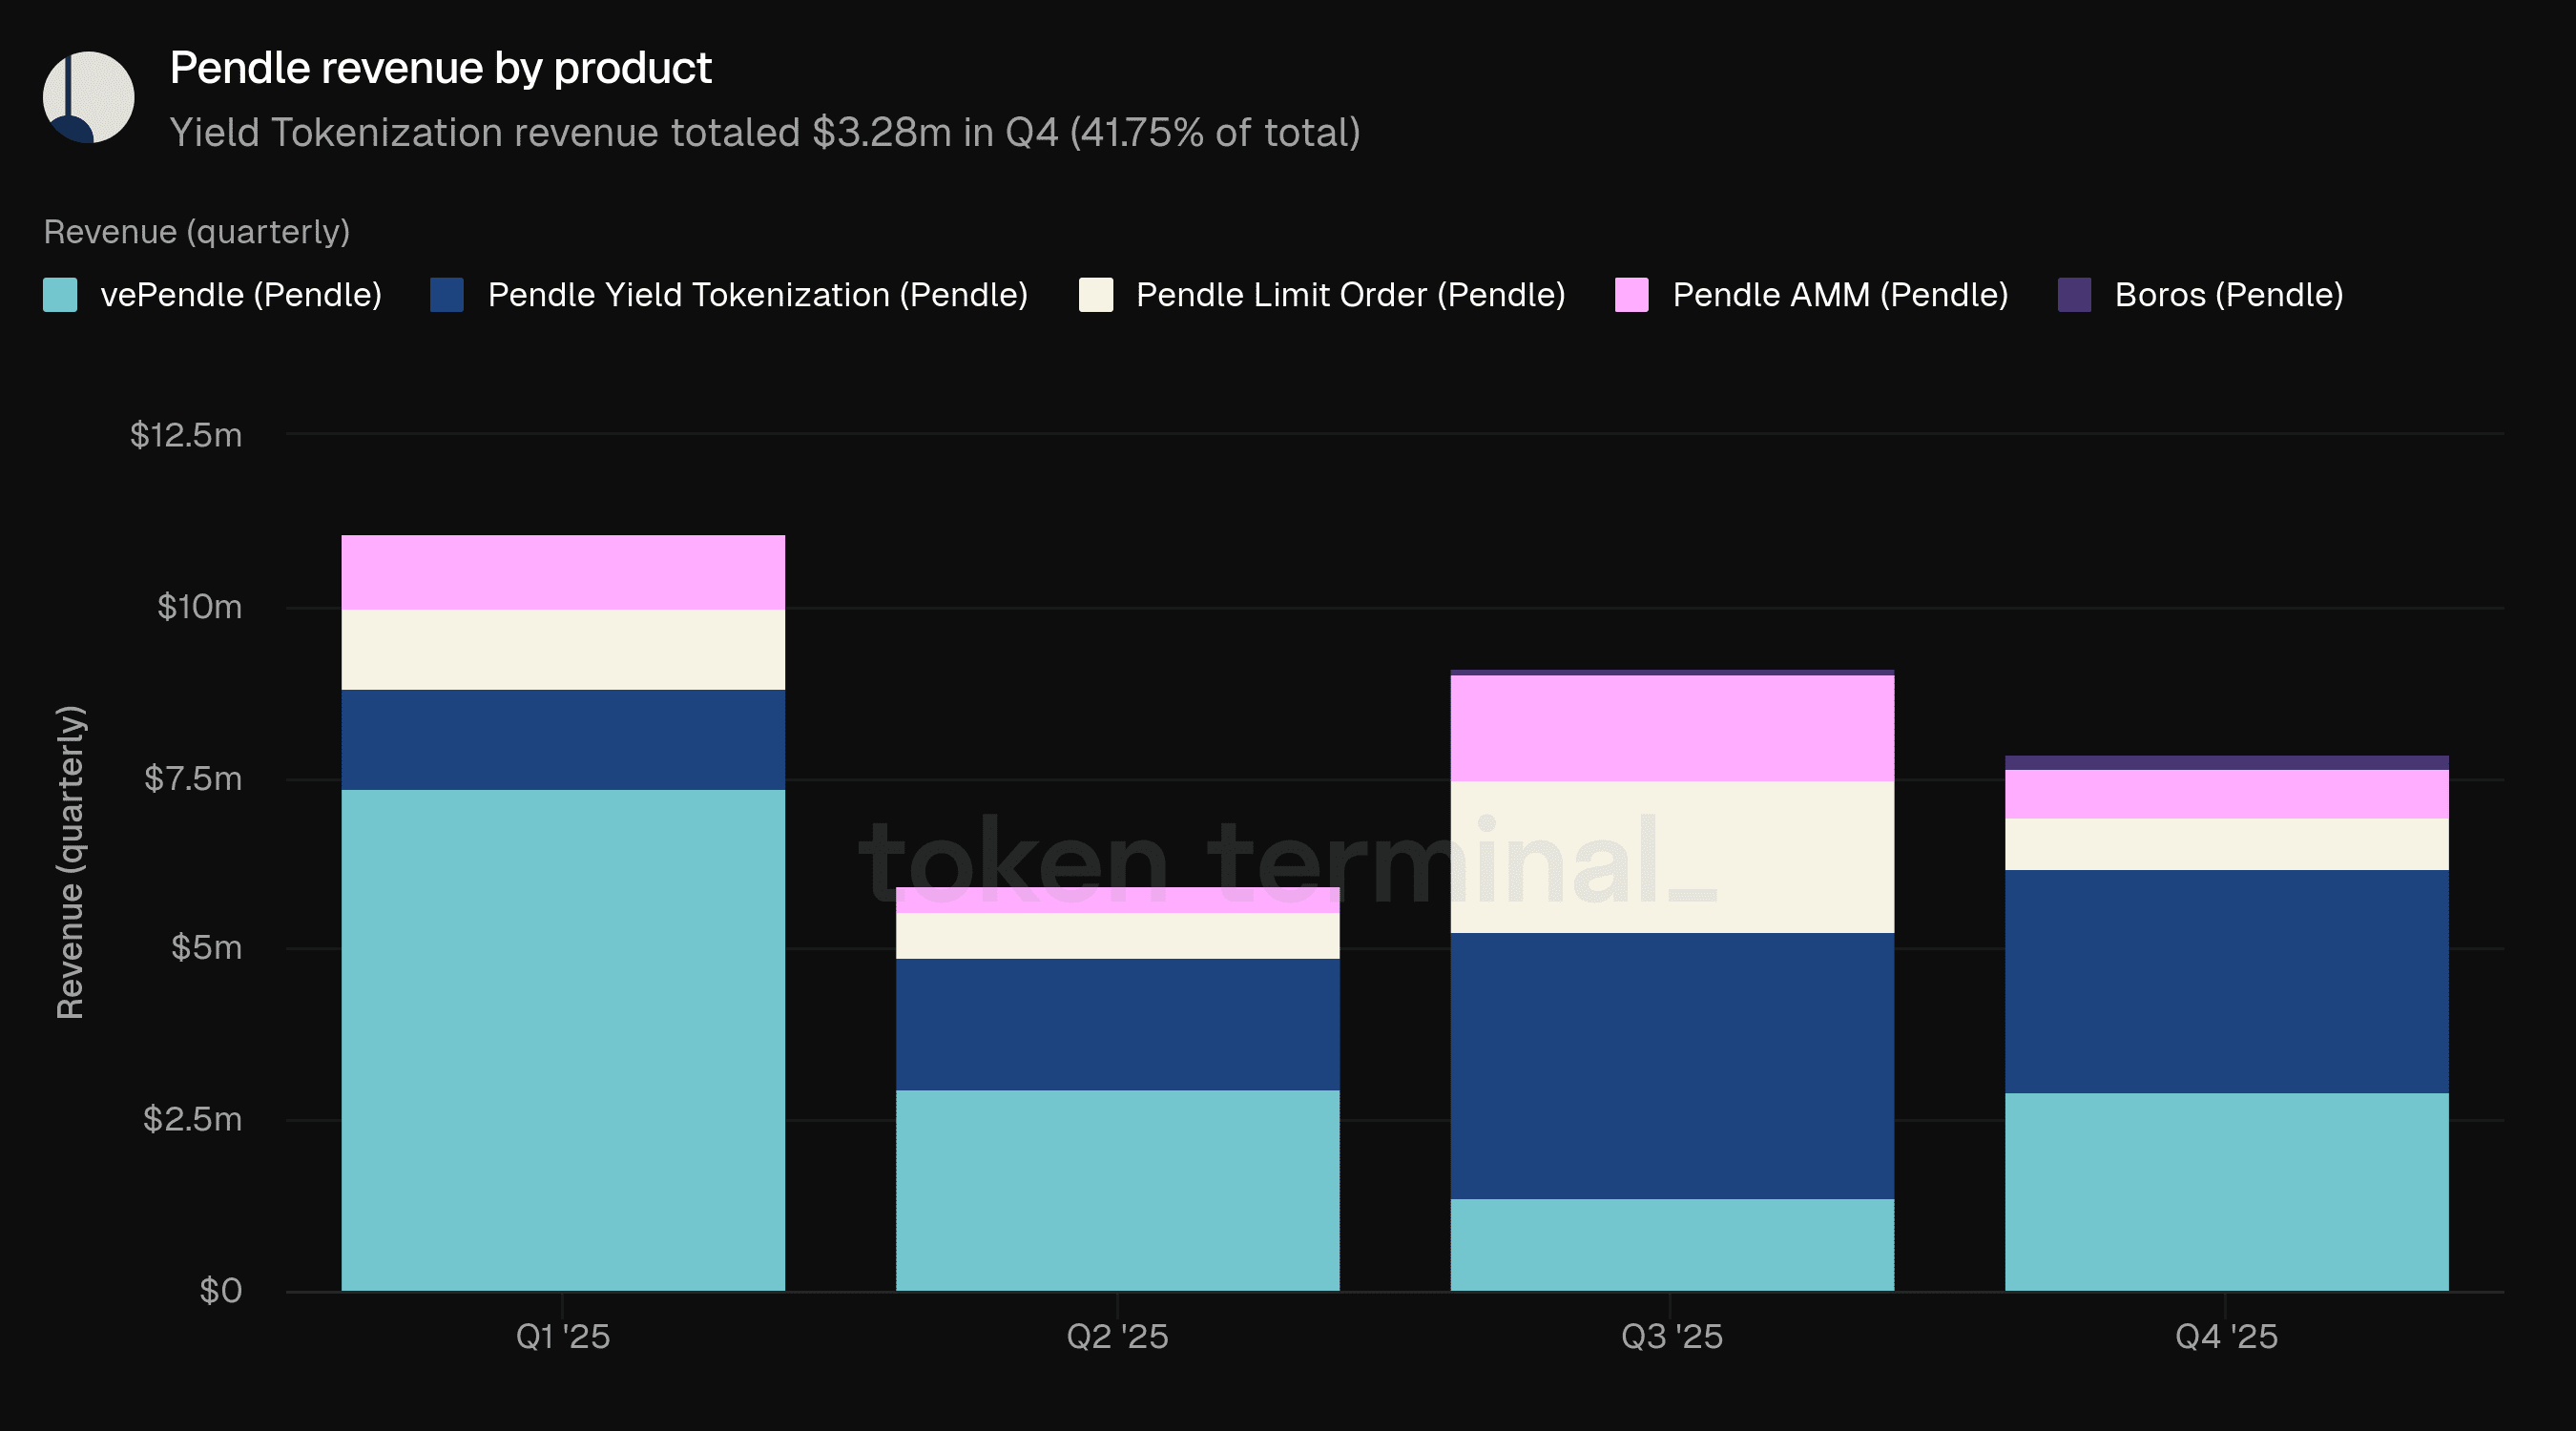Click the Pendle Limit Order cream swatch
This screenshot has width=2576, height=1431.
pyautogui.click(x=1095, y=295)
